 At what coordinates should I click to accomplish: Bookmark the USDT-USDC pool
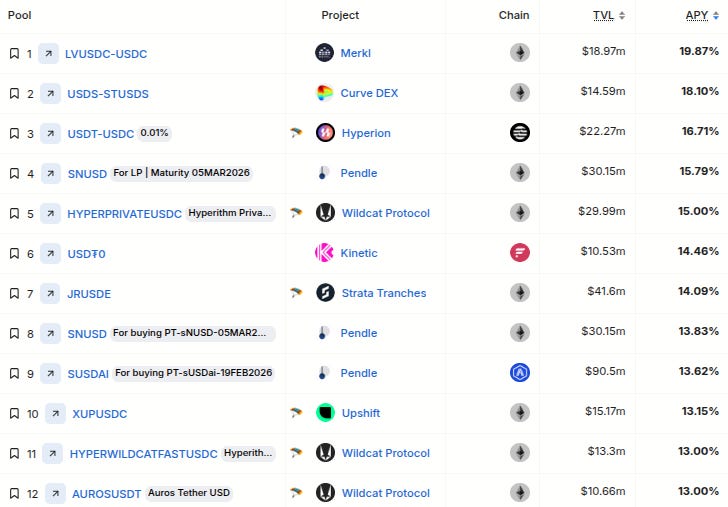click(14, 133)
